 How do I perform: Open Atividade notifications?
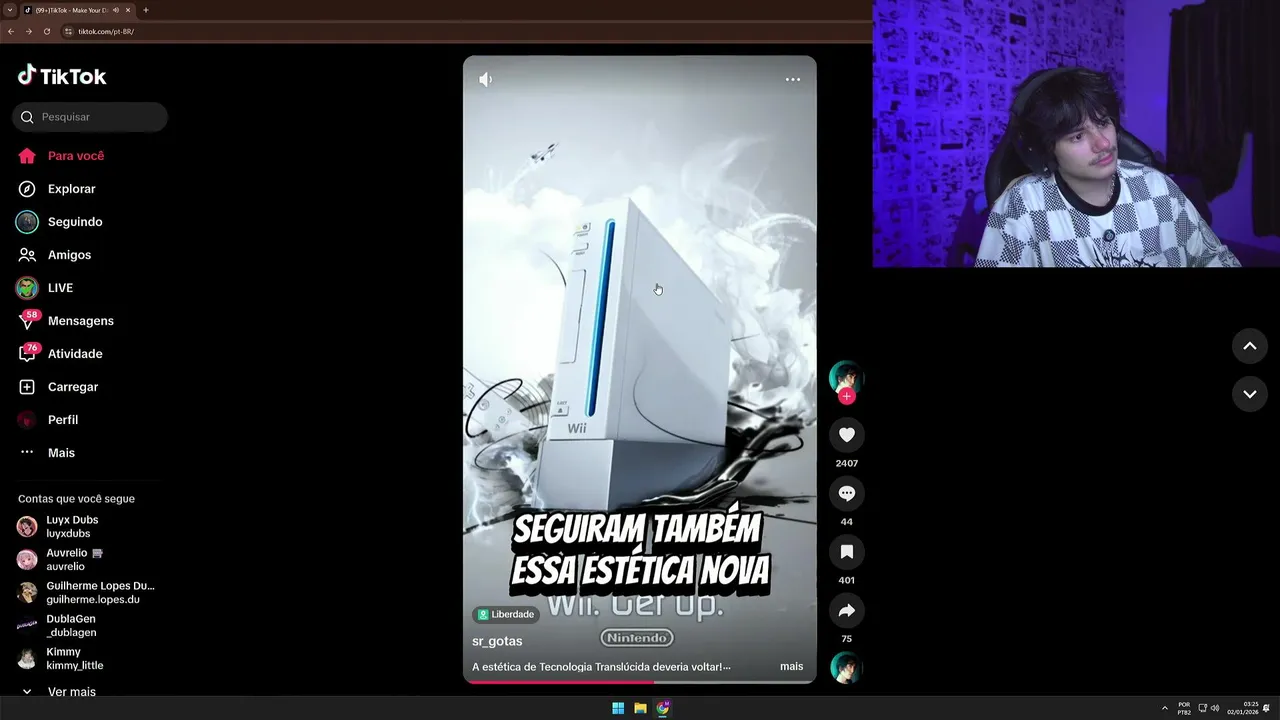click(x=61, y=354)
